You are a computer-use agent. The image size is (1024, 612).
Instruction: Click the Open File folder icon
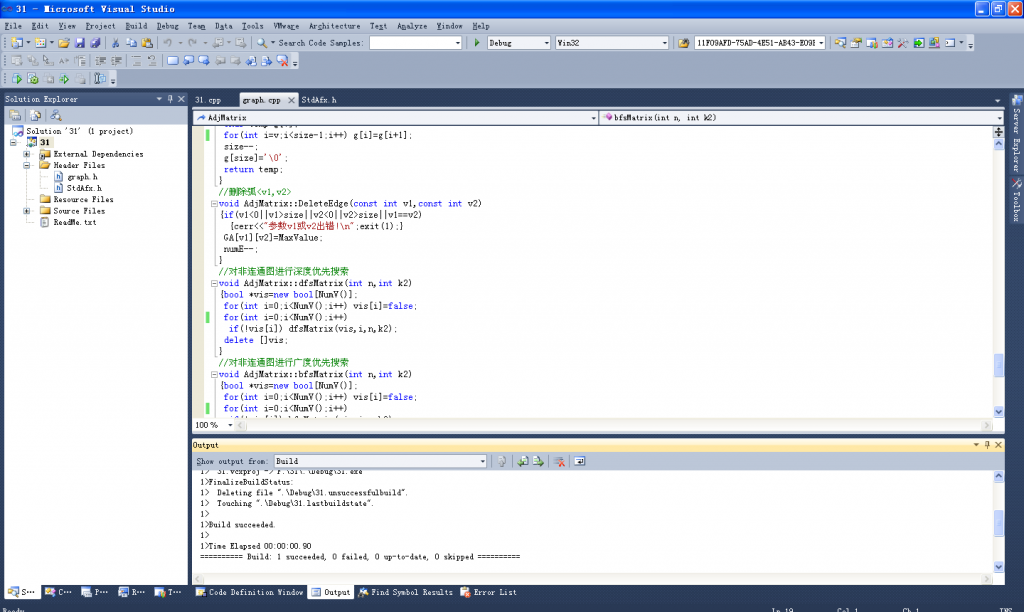[64, 43]
